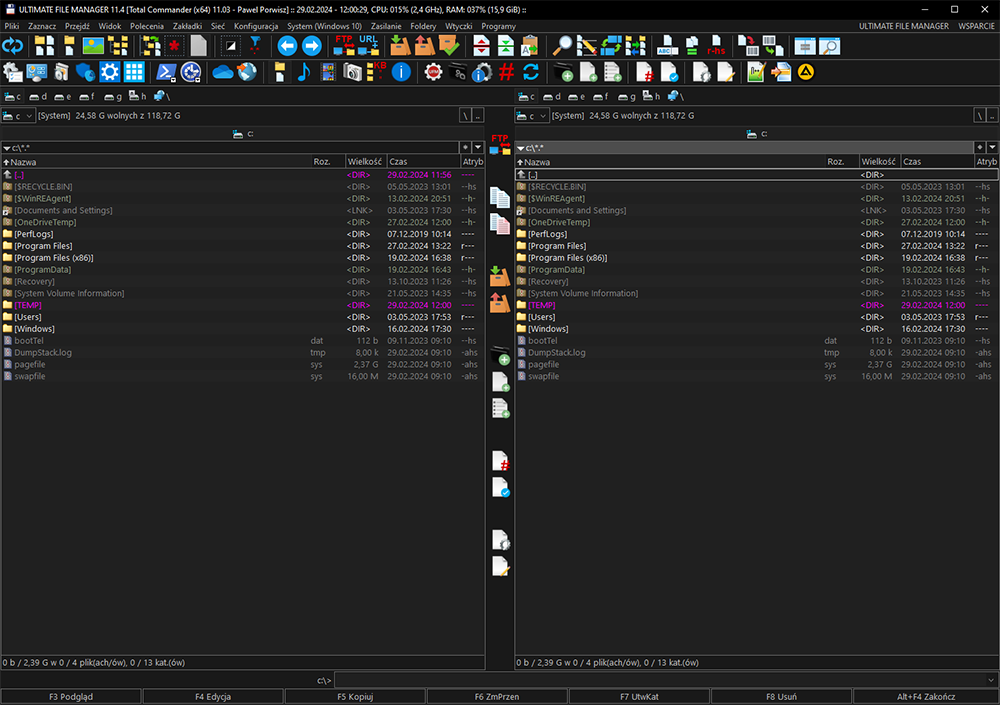Screen dimensions: 1000x705
Task: Open right panel directory history arrow
Action: [x=992, y=147]
